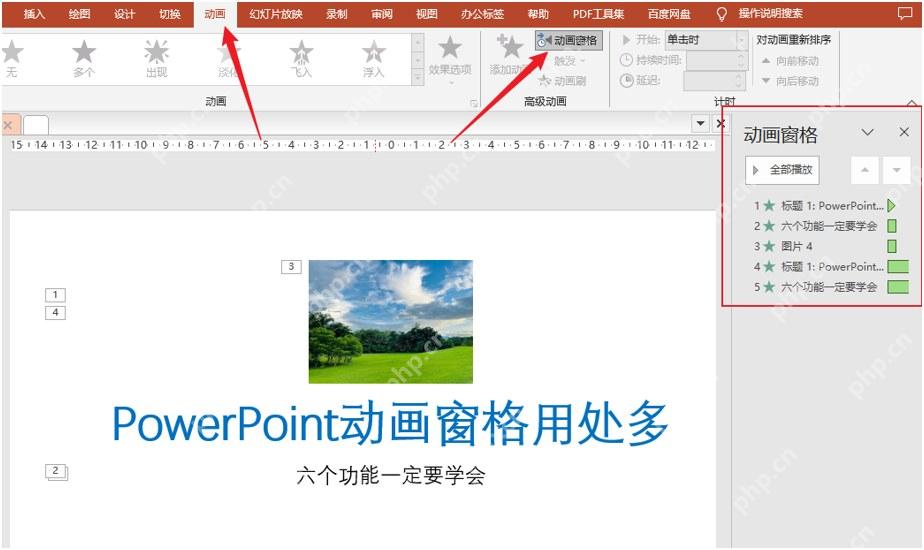The width and height of the screenshot is (924, 550).
Task: Collapse the ribbon with the chevron
Action: pyautogui.click(x=912, y=103)
